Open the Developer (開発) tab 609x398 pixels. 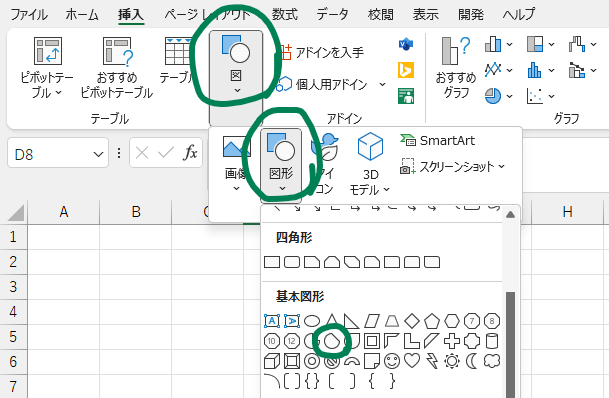471,15
